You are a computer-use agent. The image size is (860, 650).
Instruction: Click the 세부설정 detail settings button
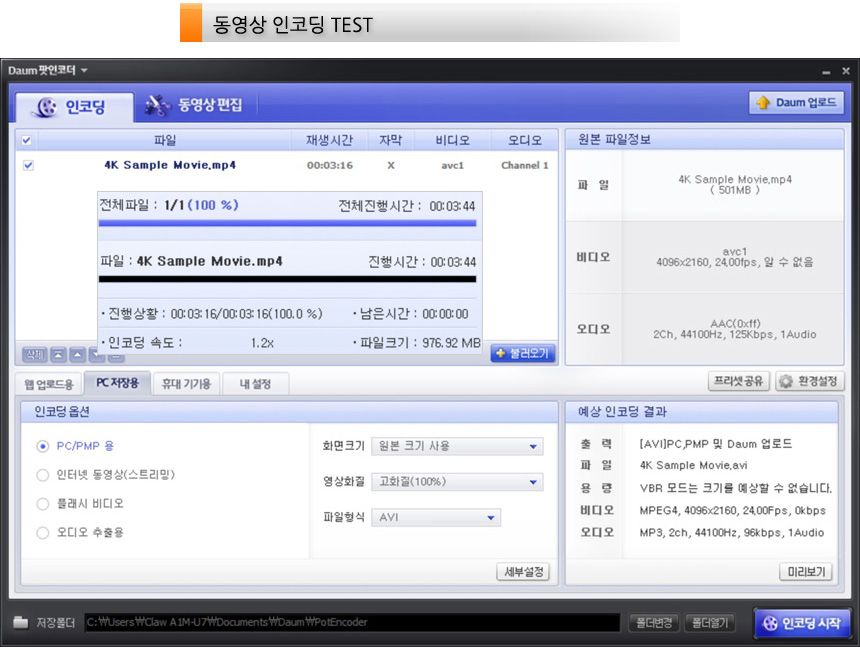[x=524, y=572]
